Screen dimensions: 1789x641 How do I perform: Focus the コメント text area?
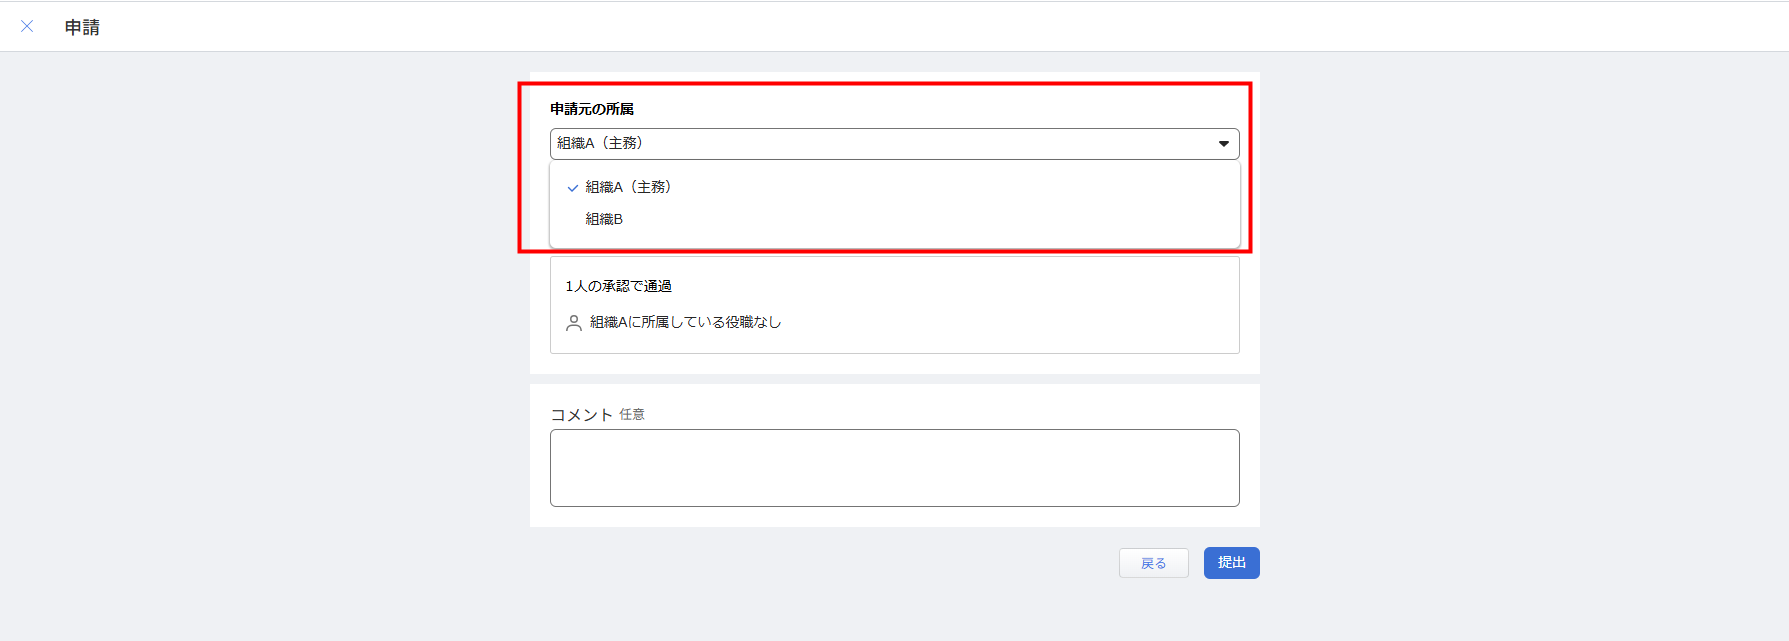coord(894,468)
